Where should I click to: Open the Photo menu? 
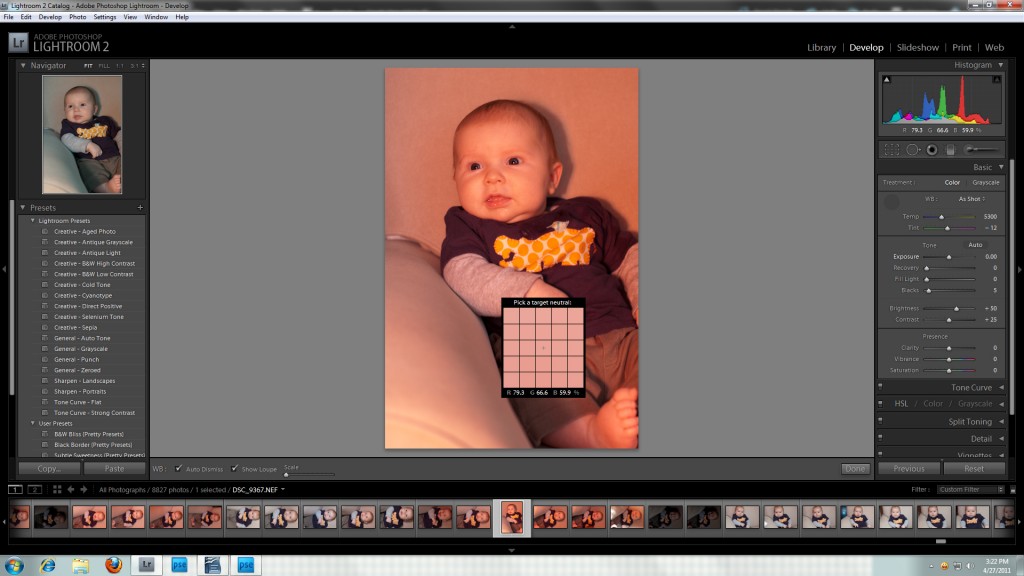coord(78,17)
